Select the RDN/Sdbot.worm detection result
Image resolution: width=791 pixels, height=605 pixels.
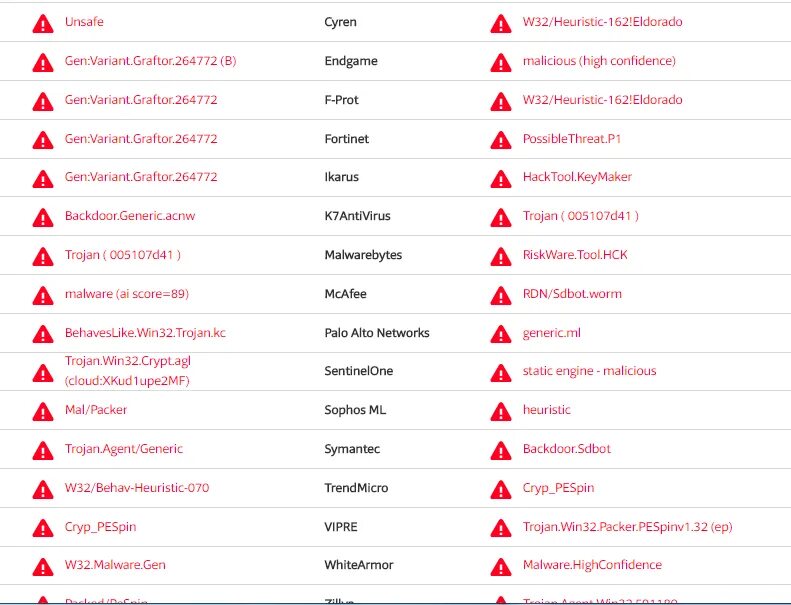click(x=574, y=294)
